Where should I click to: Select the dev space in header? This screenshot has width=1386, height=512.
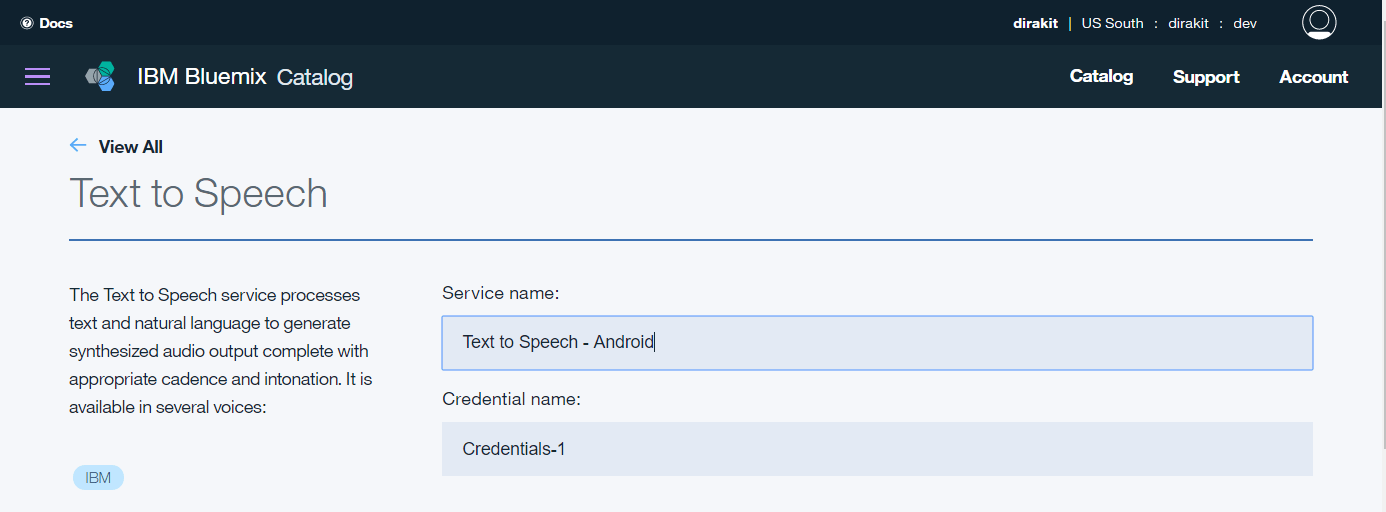tap(1245, 23)
